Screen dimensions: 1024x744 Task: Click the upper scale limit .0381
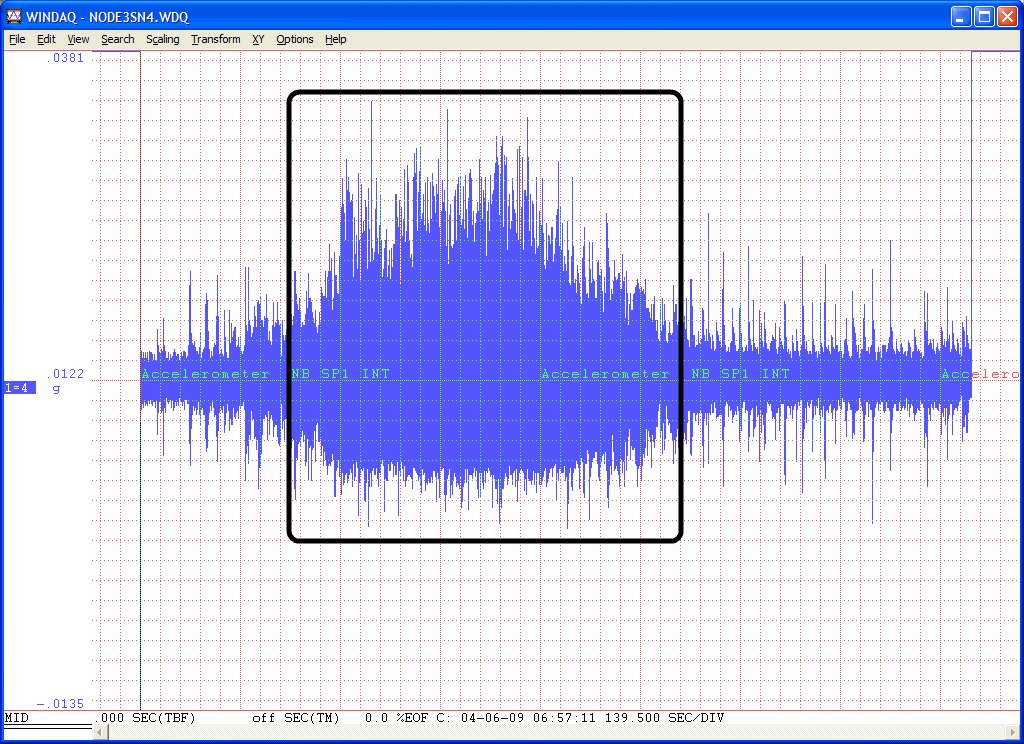coord(65,58)
